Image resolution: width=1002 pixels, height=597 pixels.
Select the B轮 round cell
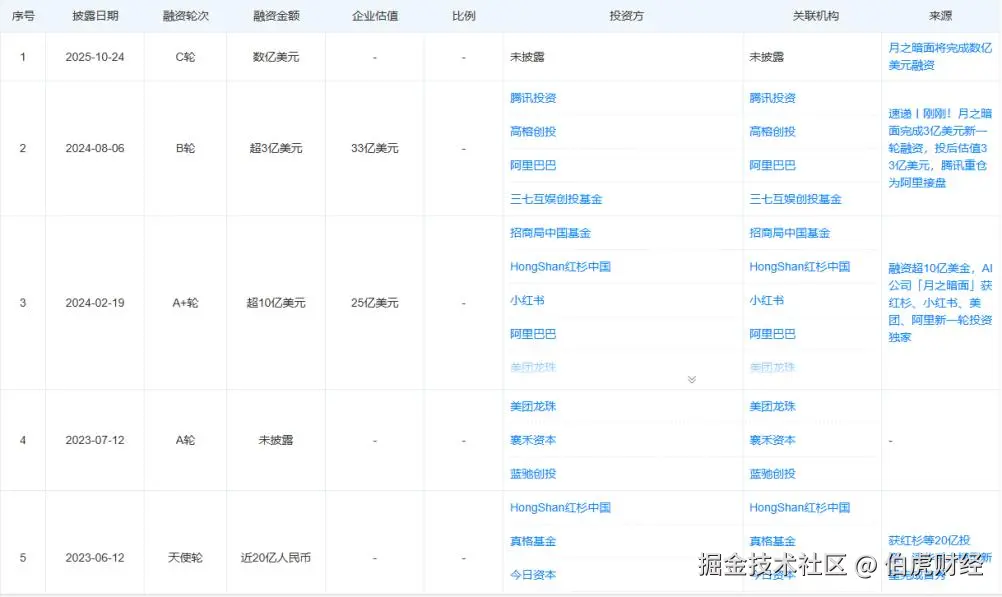point(185,148)
